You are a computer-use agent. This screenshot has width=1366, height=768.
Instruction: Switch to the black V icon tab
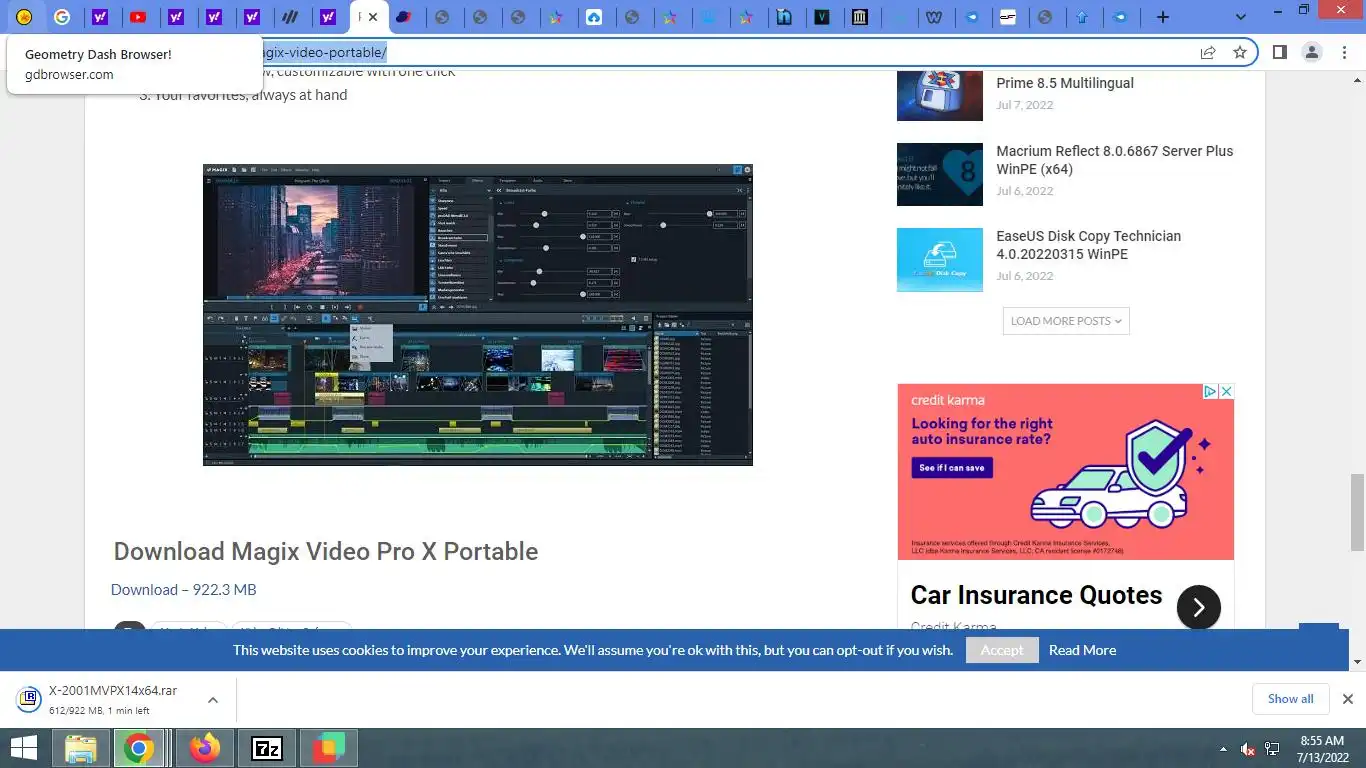822,17
